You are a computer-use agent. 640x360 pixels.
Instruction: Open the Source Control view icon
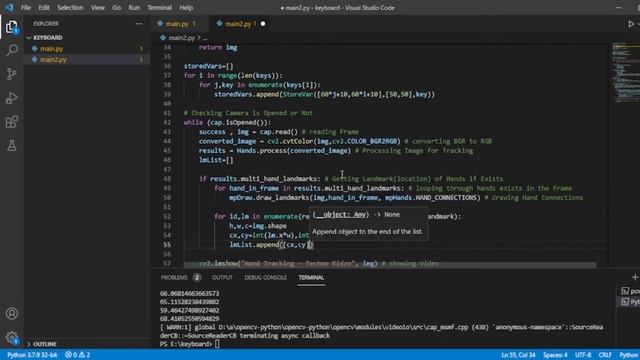point(12,74)
